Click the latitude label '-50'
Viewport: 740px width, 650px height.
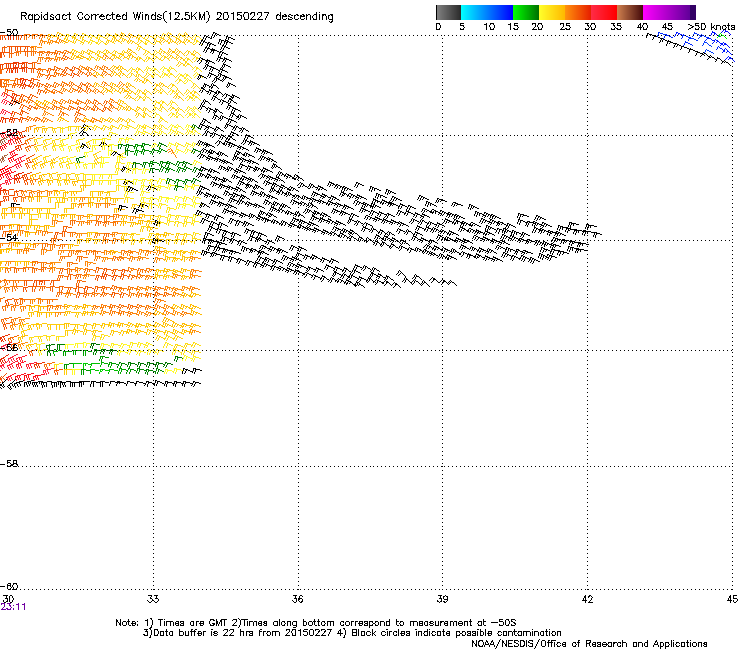click(9, 33)
